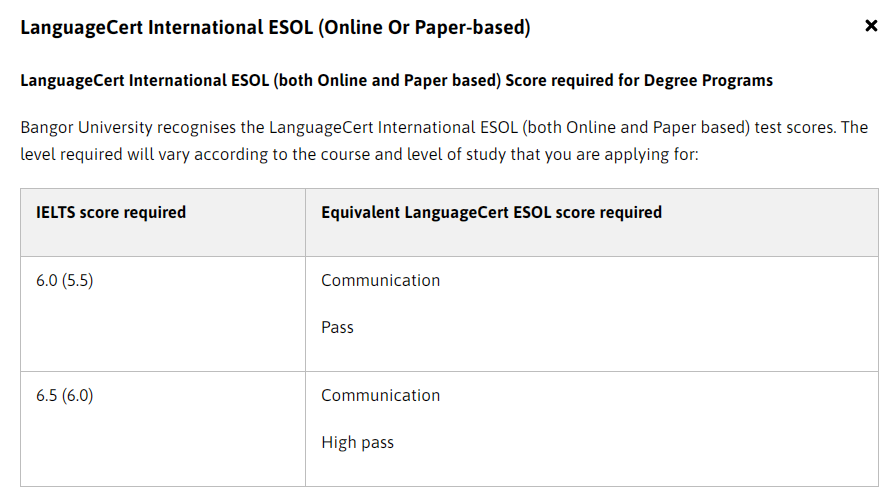894x500 pixels.
Task: Select the bold Degree Programs subheading
Action: point(396,80)
